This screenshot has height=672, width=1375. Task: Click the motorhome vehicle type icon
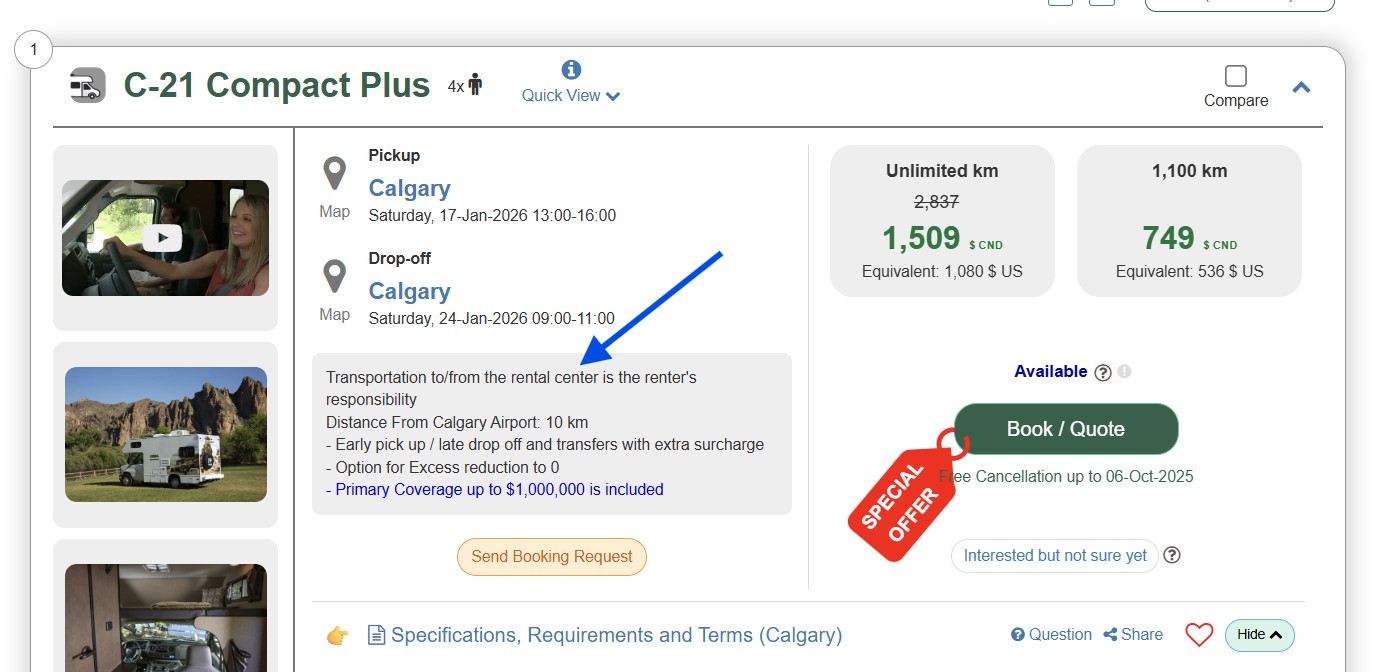tap(87, 86)
